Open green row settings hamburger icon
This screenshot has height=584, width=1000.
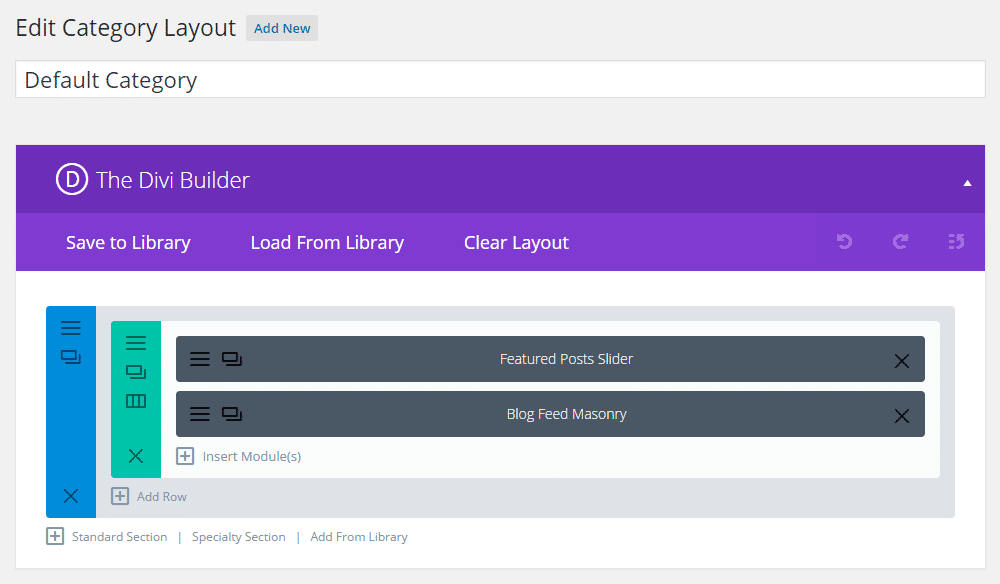click(136, 343)
